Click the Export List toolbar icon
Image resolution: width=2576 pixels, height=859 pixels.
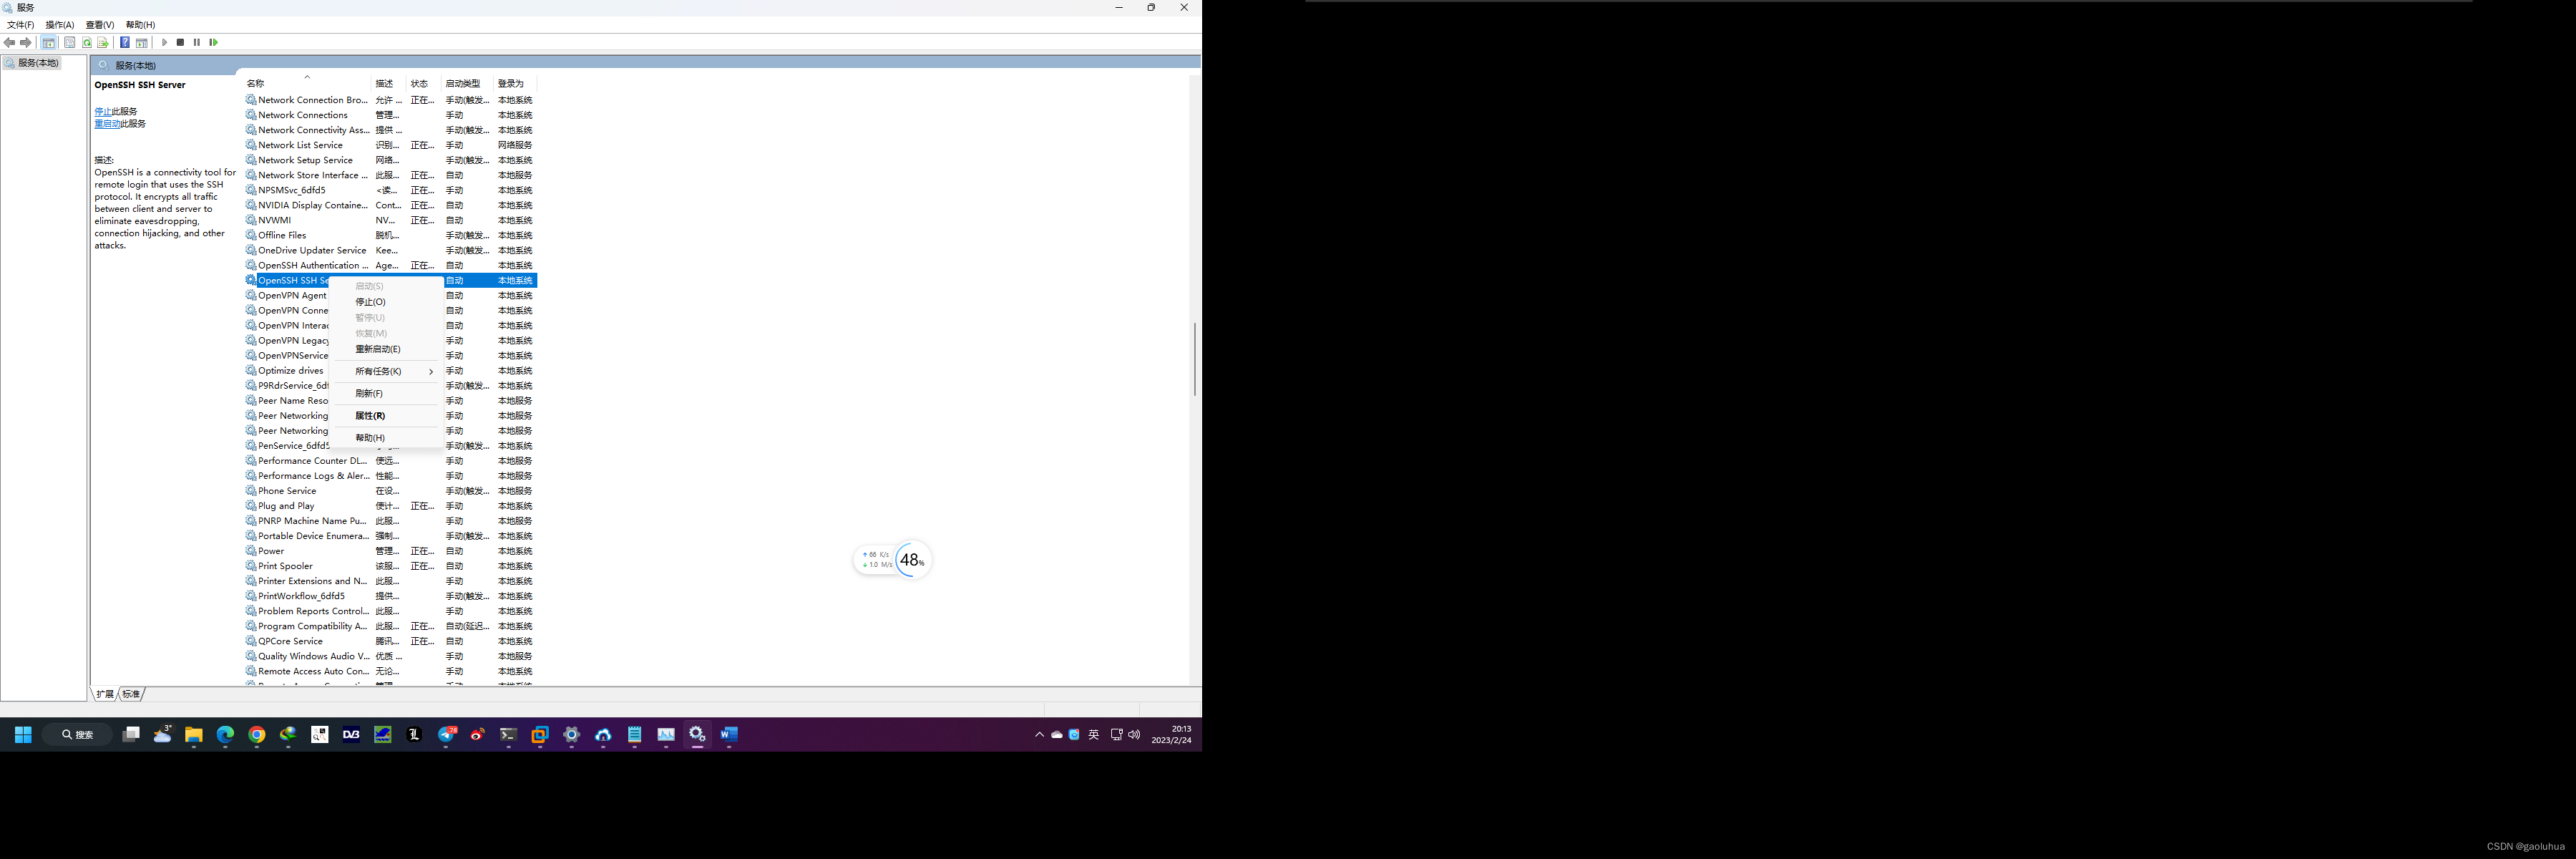click(103, 42)
